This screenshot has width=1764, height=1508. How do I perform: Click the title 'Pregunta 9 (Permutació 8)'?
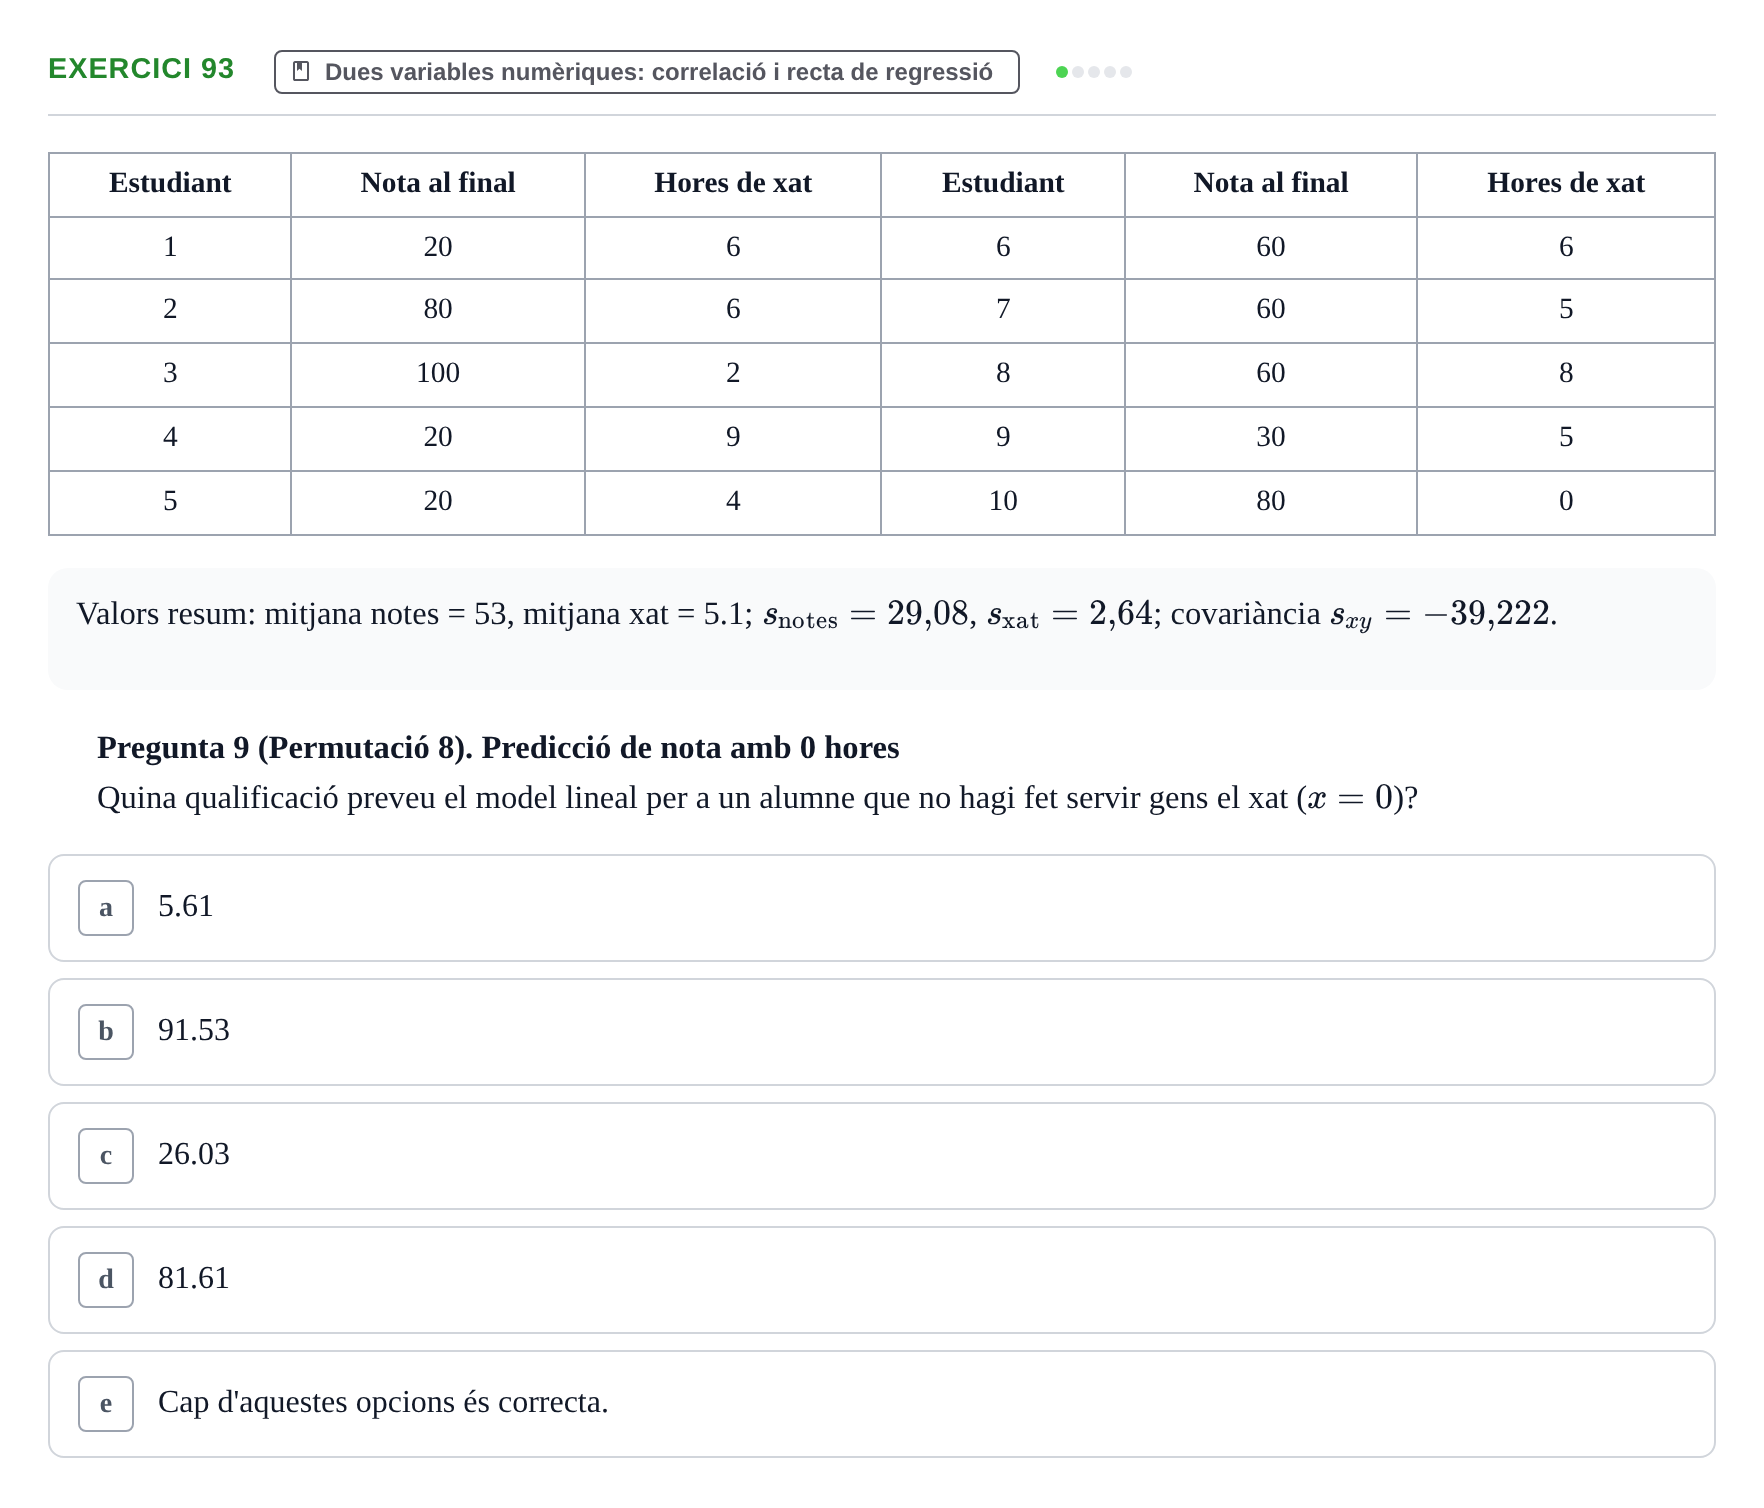click(285, 748)
